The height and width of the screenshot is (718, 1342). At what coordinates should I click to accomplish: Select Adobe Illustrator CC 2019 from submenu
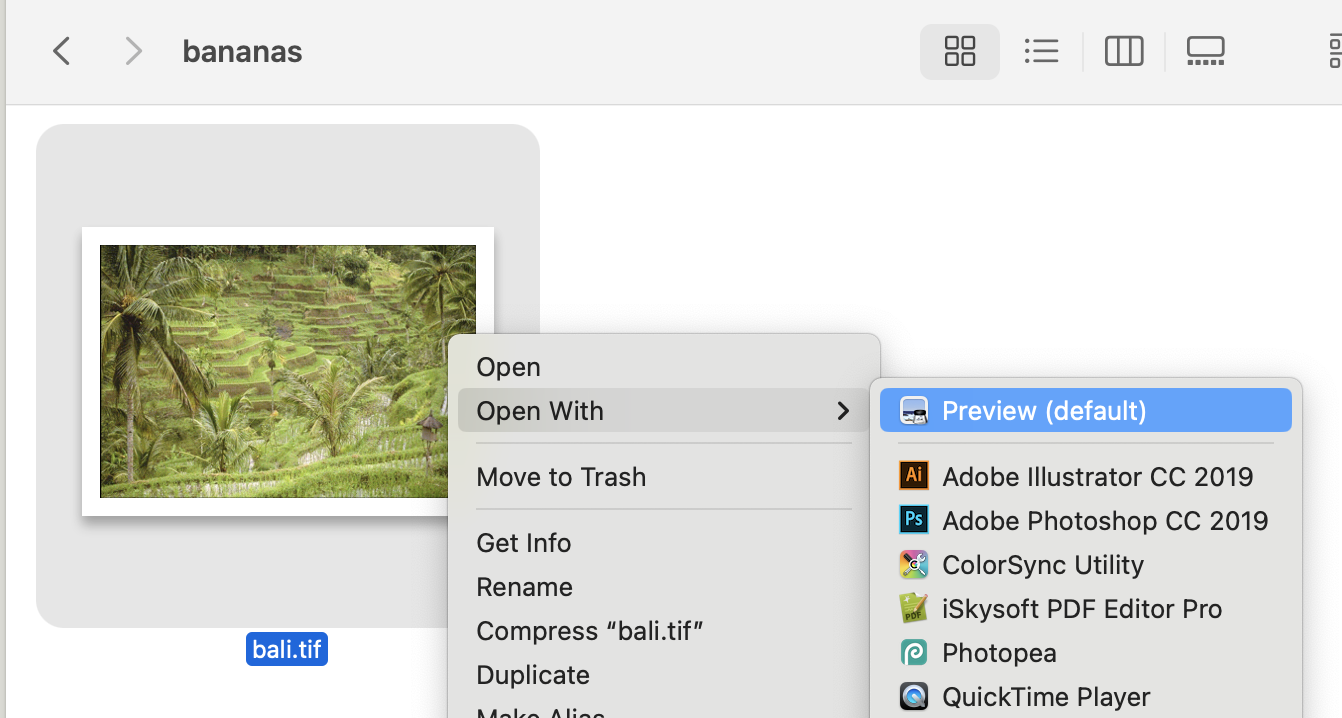click(x=1097, y=476)
